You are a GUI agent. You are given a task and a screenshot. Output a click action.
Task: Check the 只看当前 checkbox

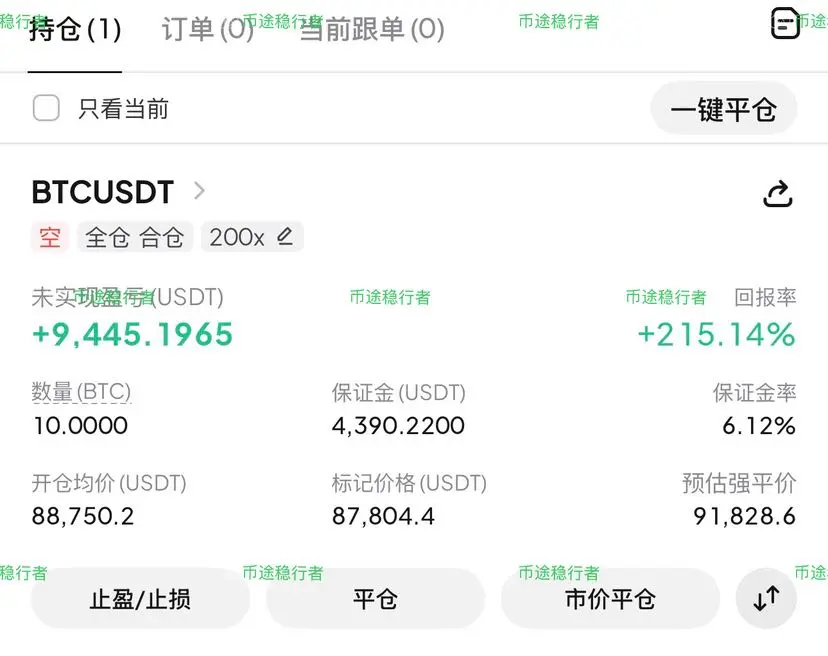(x=46, y=108)
